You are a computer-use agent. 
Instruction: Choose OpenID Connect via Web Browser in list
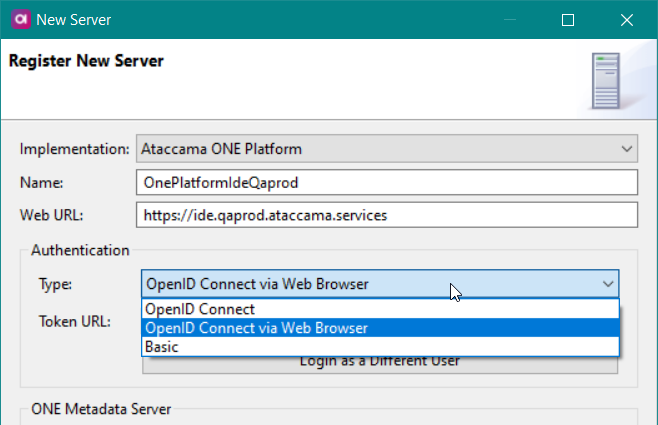coord(256,328)
